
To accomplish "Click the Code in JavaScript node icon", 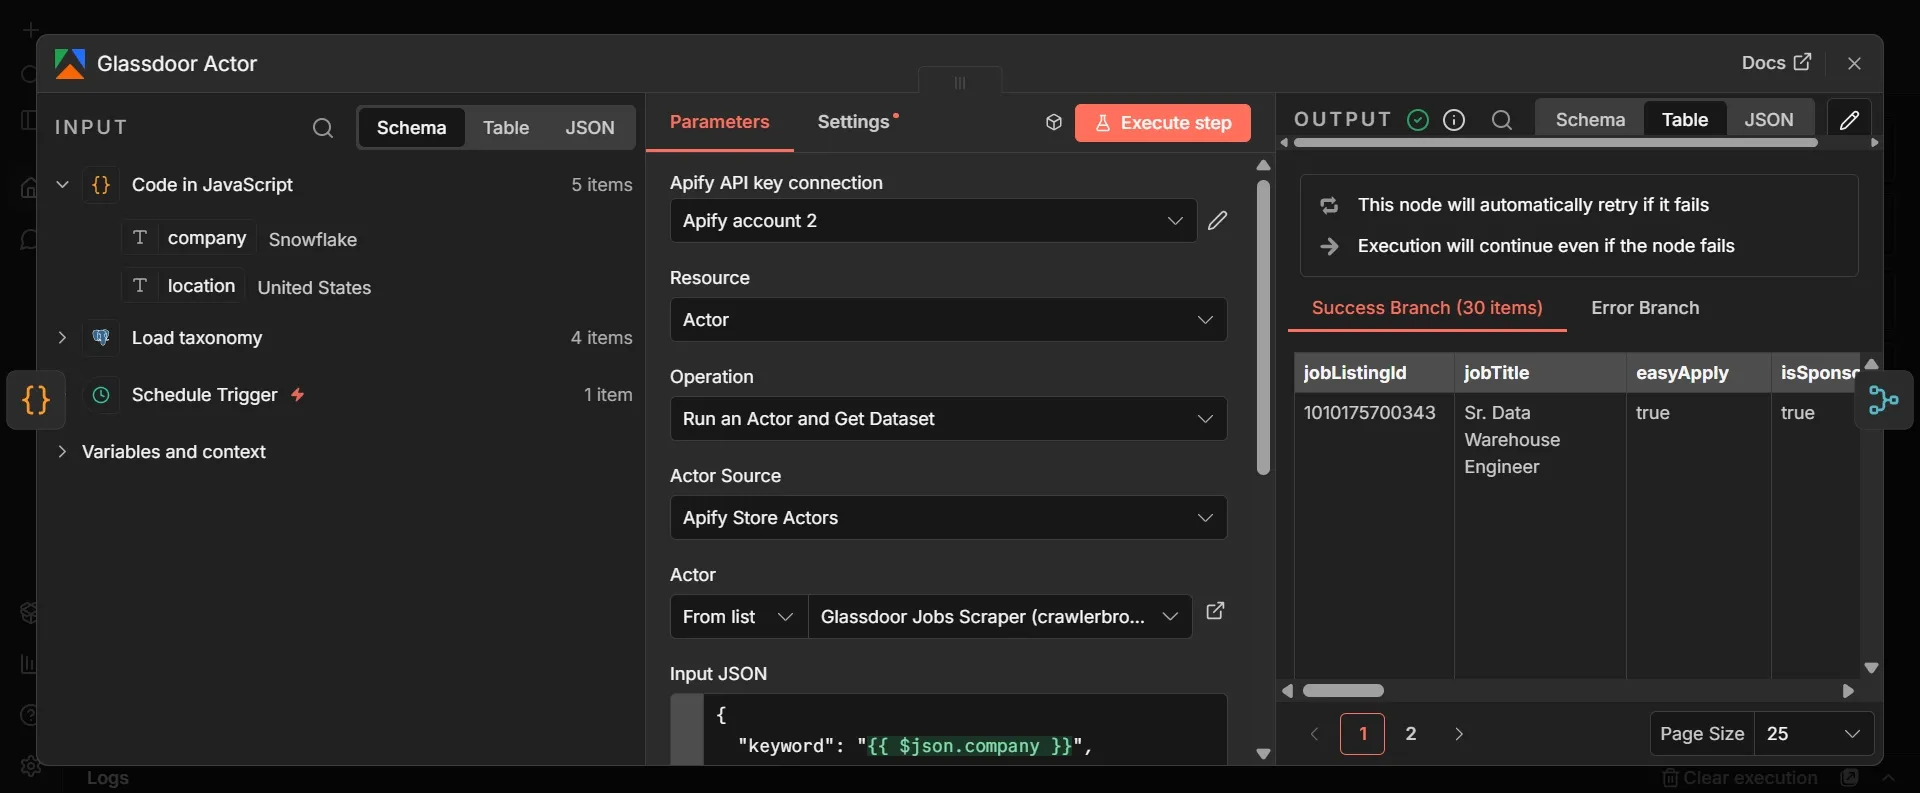I will pos(101,185).
